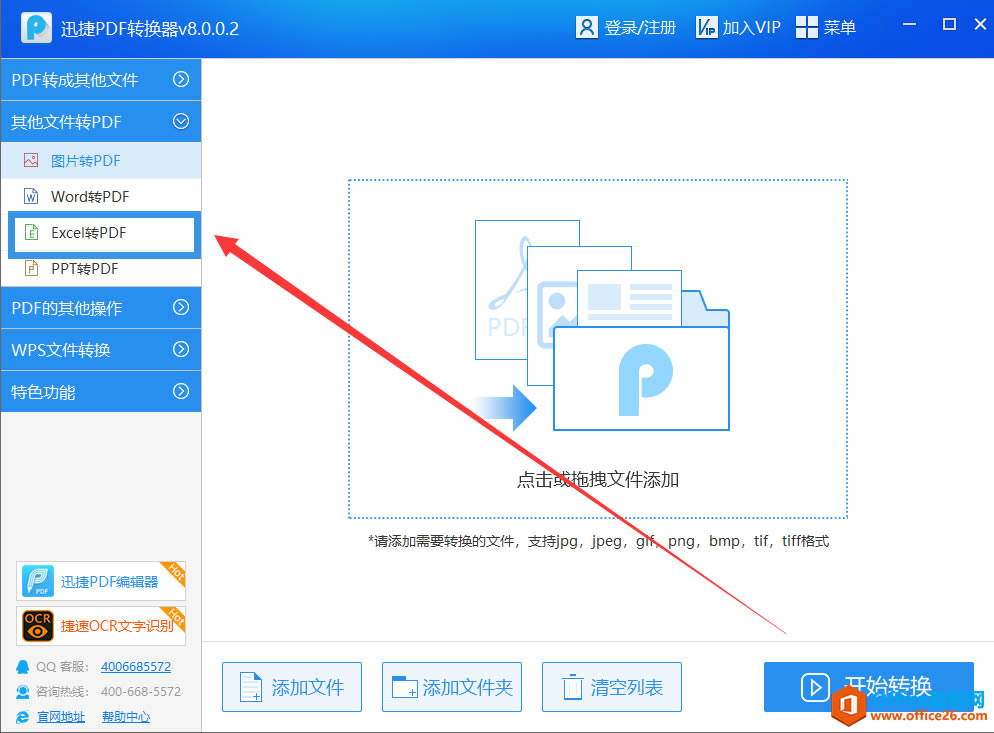
Task: Click the 菜单 grid icon
Action: (x=806, y=27)
